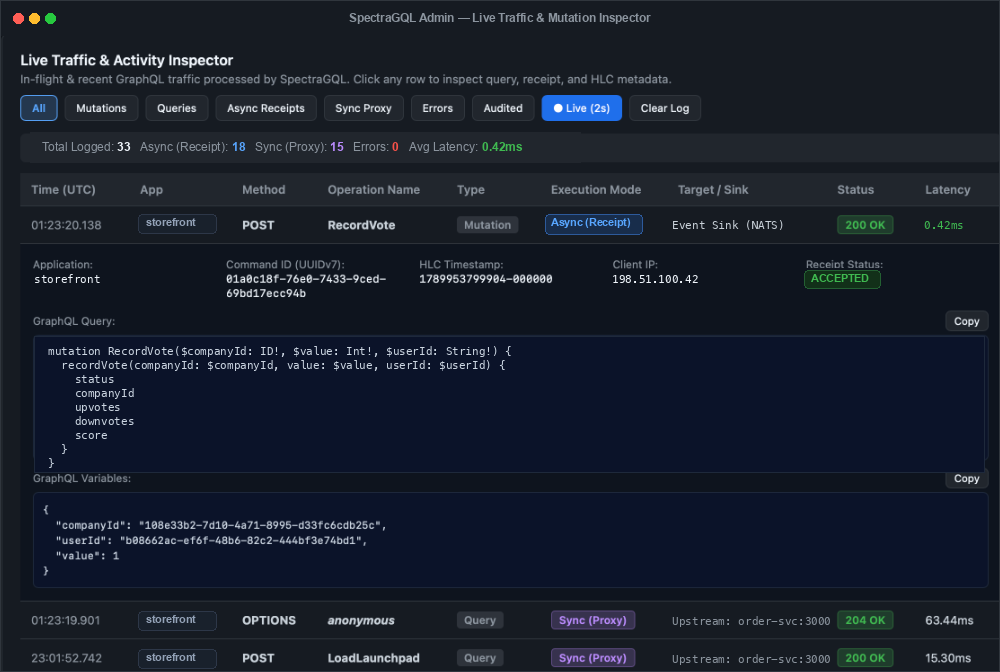Viewport: 1000px width, 672px height.
Task: Click the storefront badge in LoadLaunchpad row
Action: (177, 658)
